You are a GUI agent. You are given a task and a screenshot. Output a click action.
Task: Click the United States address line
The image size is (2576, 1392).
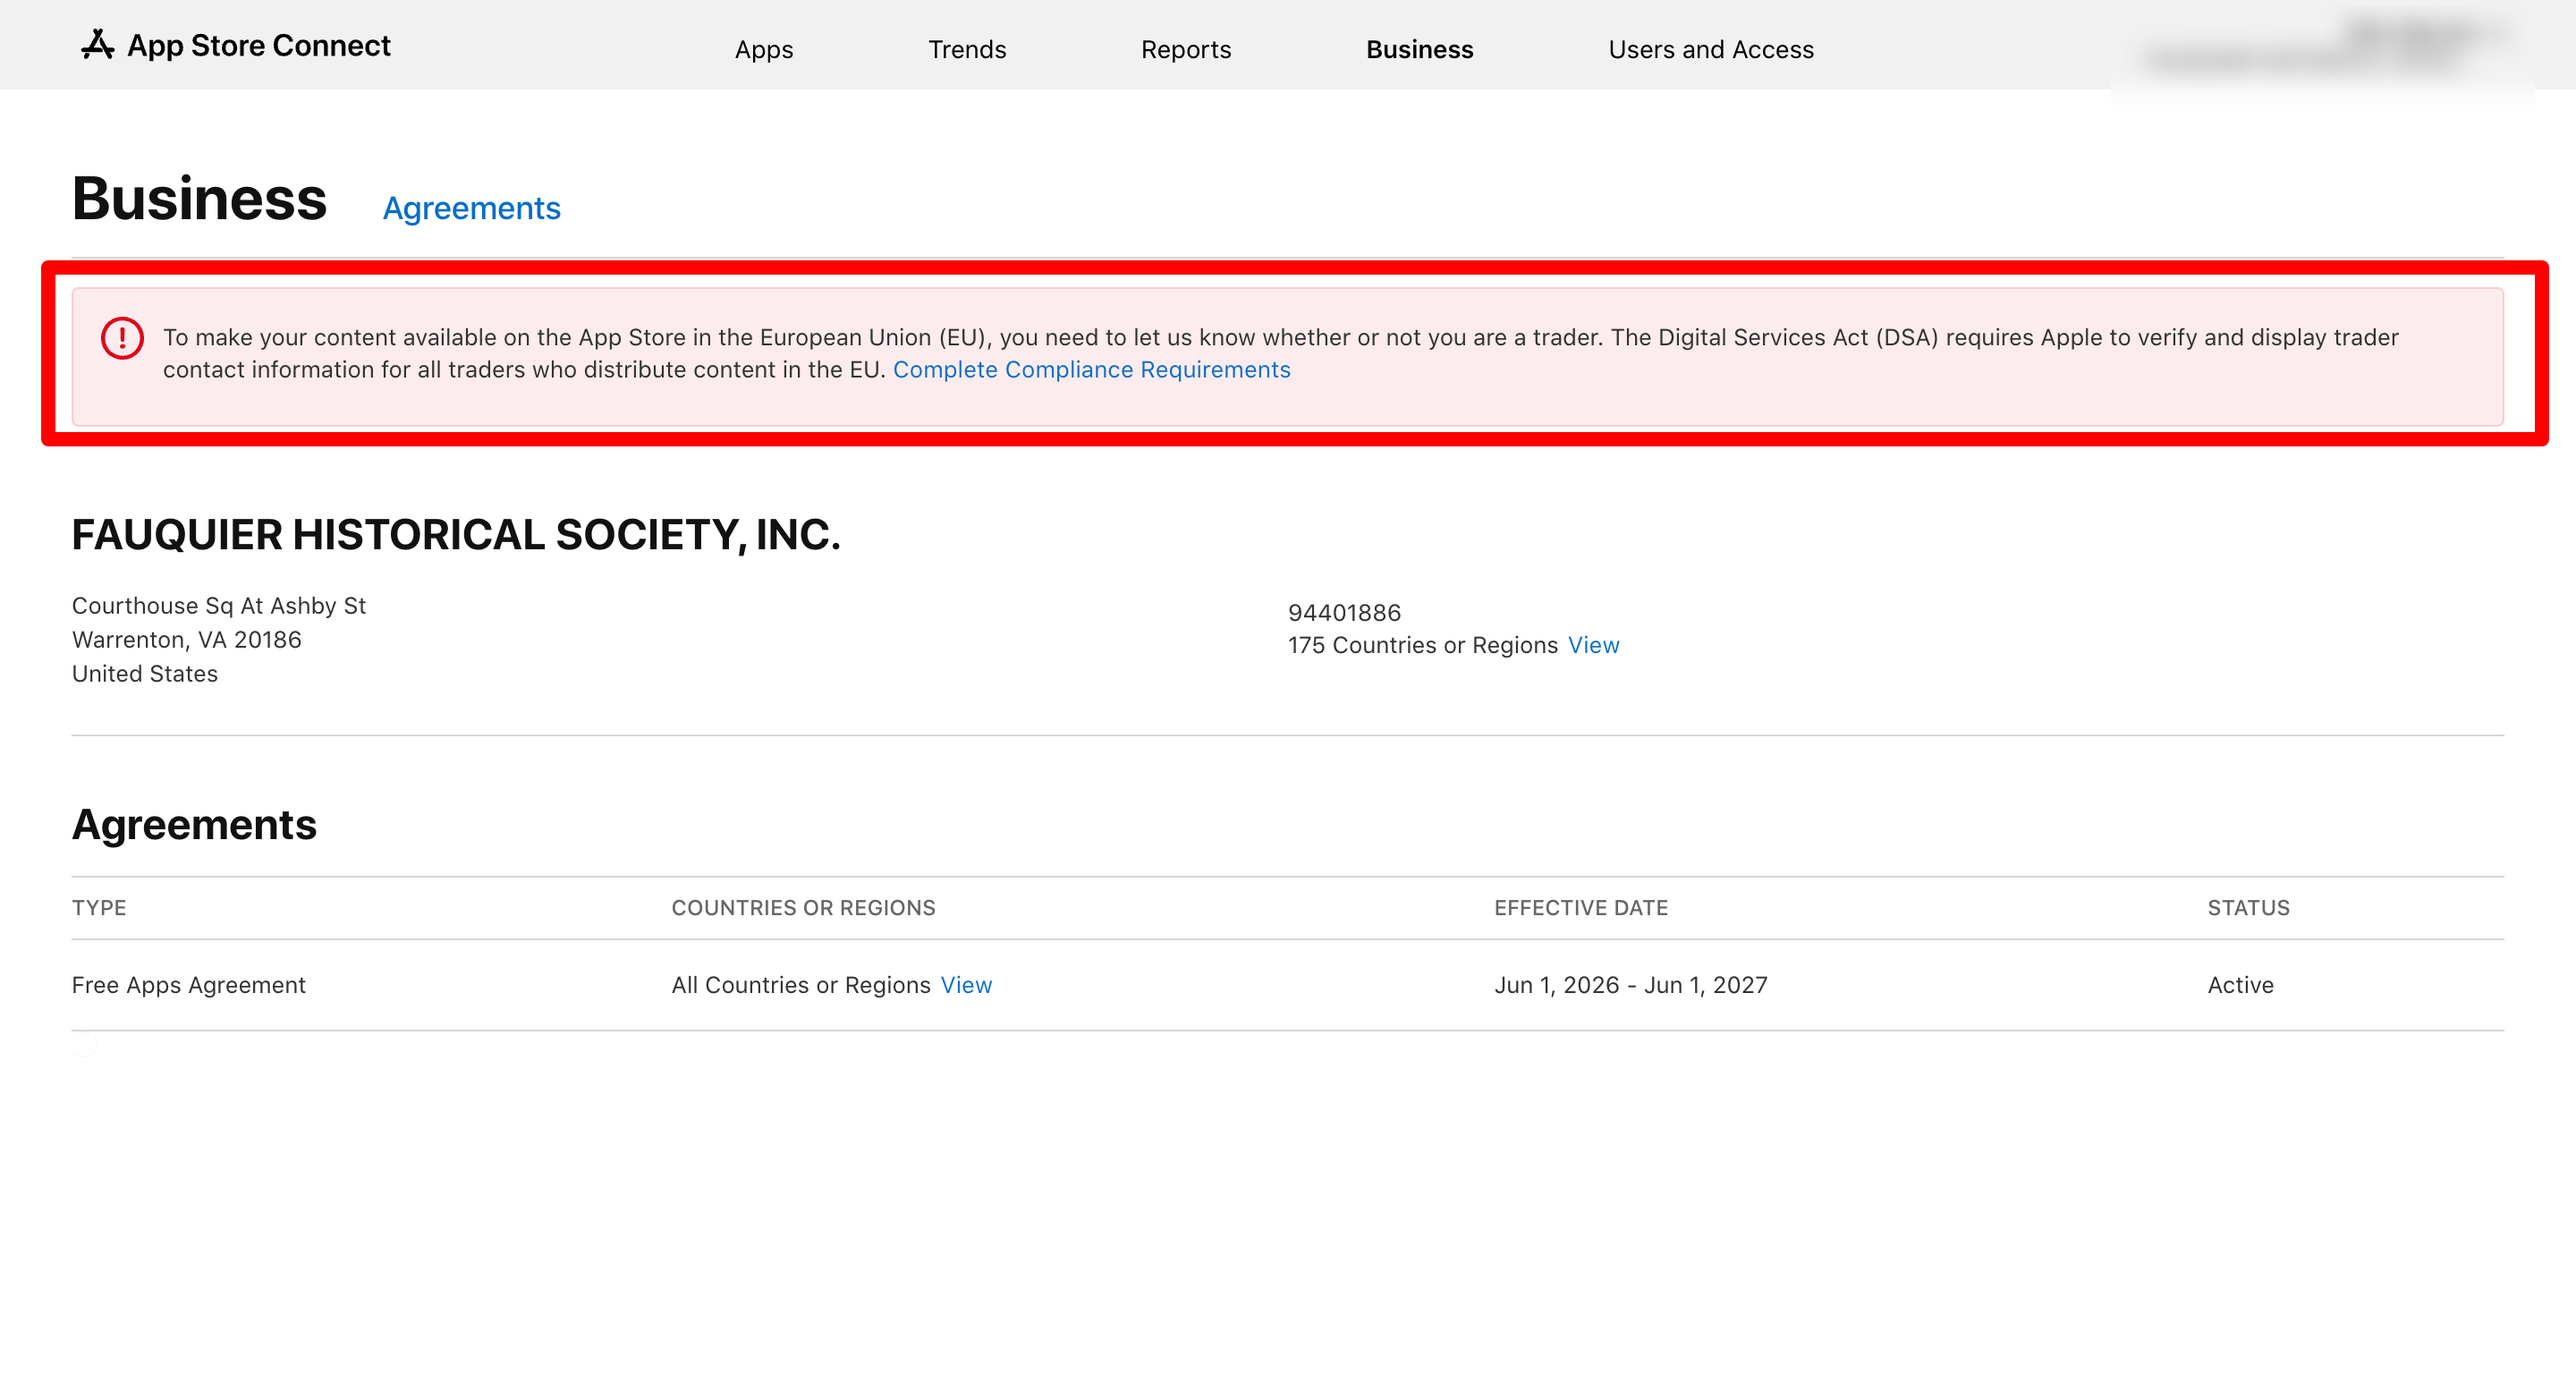click(144, 673)
